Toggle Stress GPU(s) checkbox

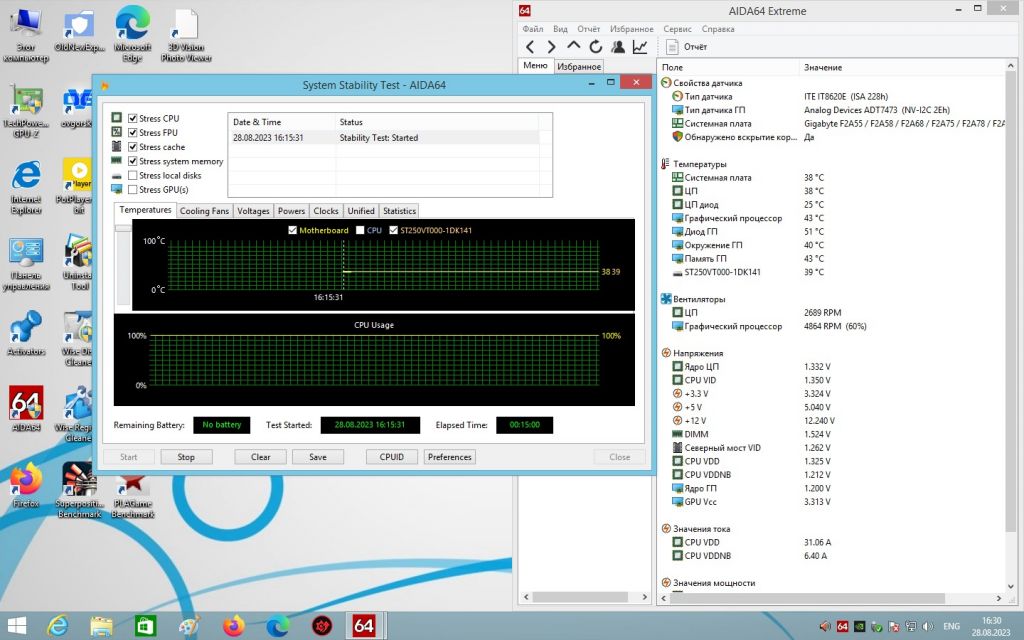click(133, 189)
